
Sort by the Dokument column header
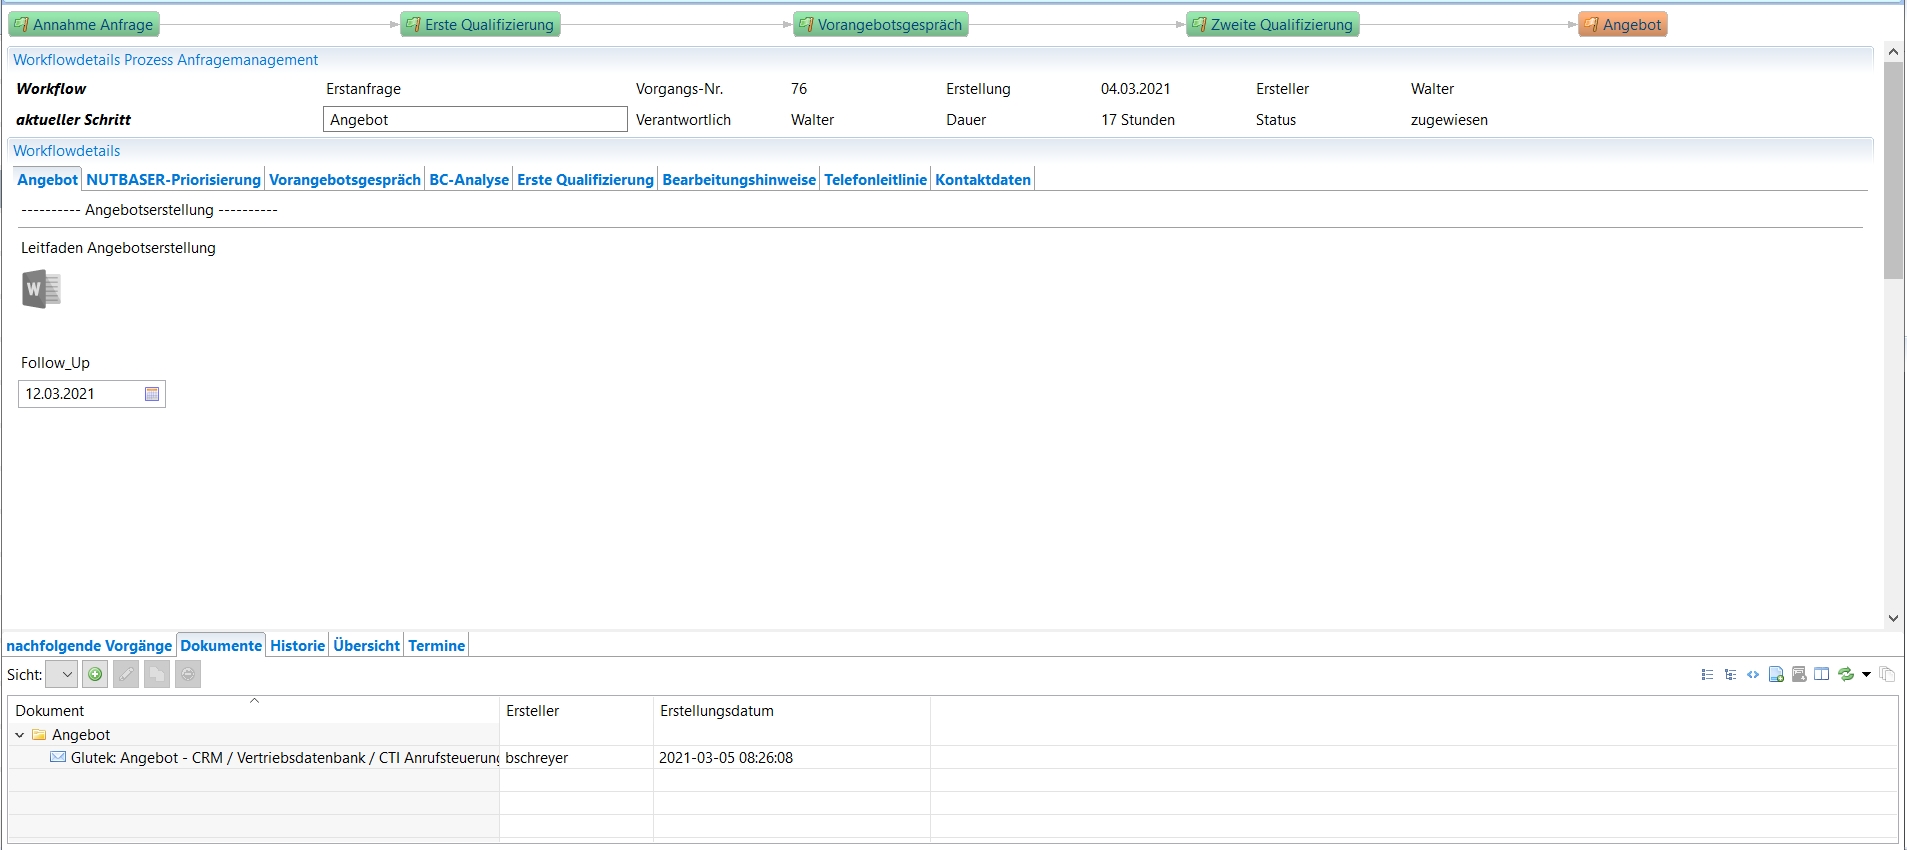point(254,711)
